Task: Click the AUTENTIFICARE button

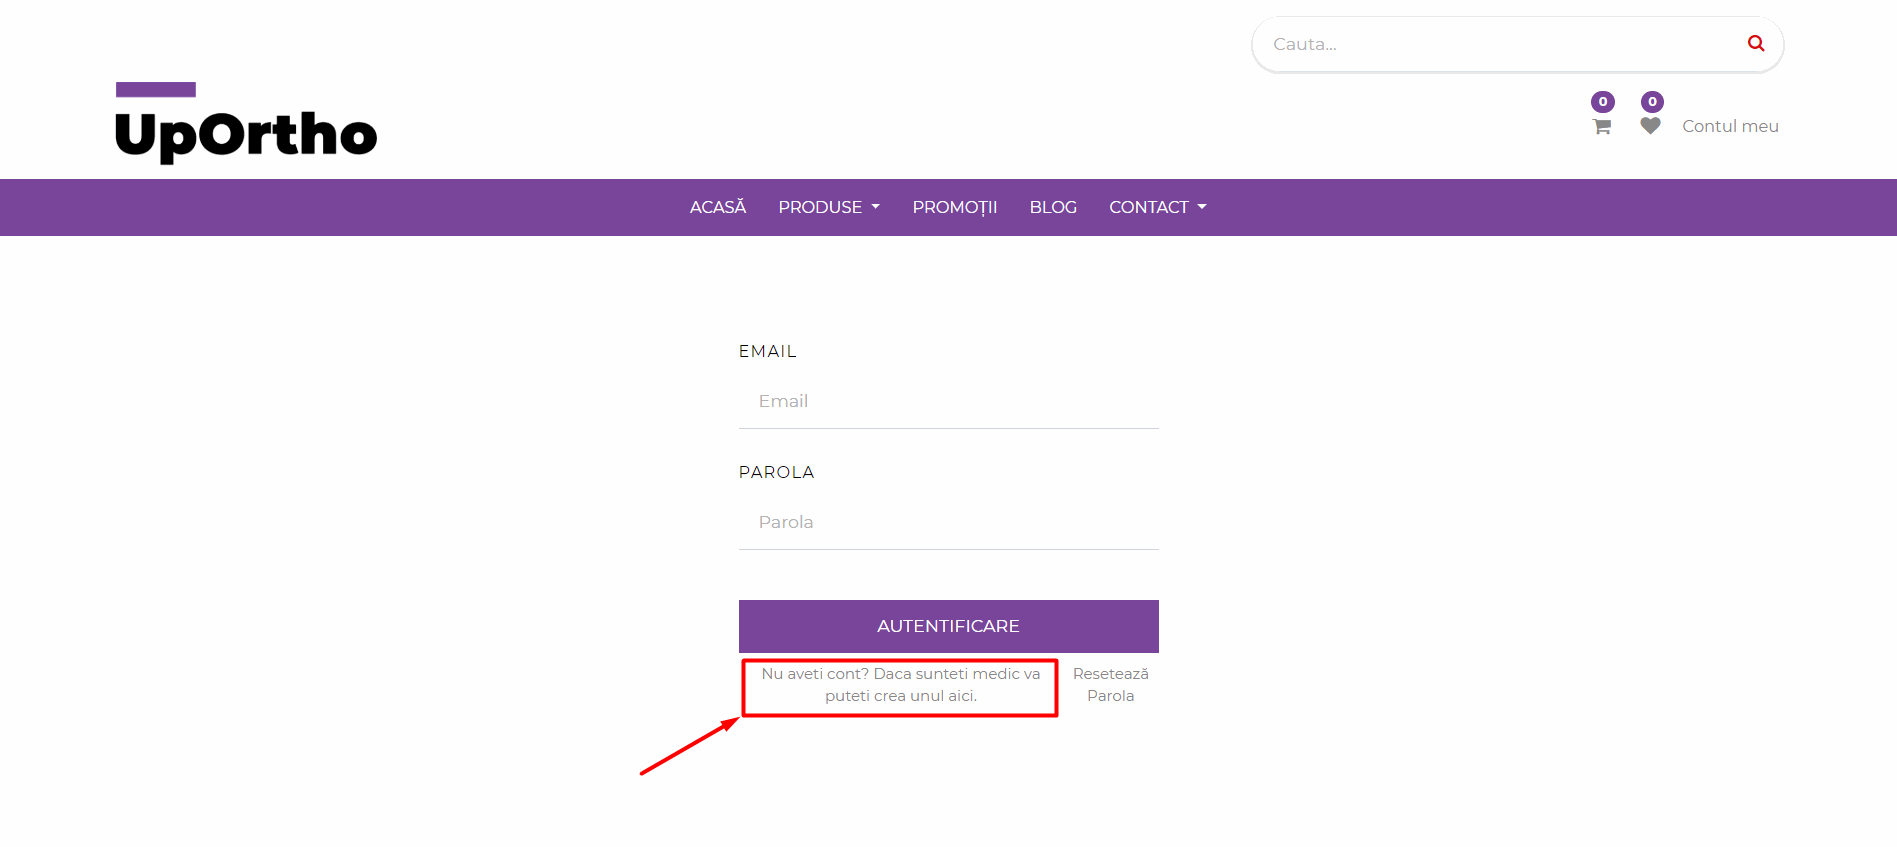Action: coord(948,626)
